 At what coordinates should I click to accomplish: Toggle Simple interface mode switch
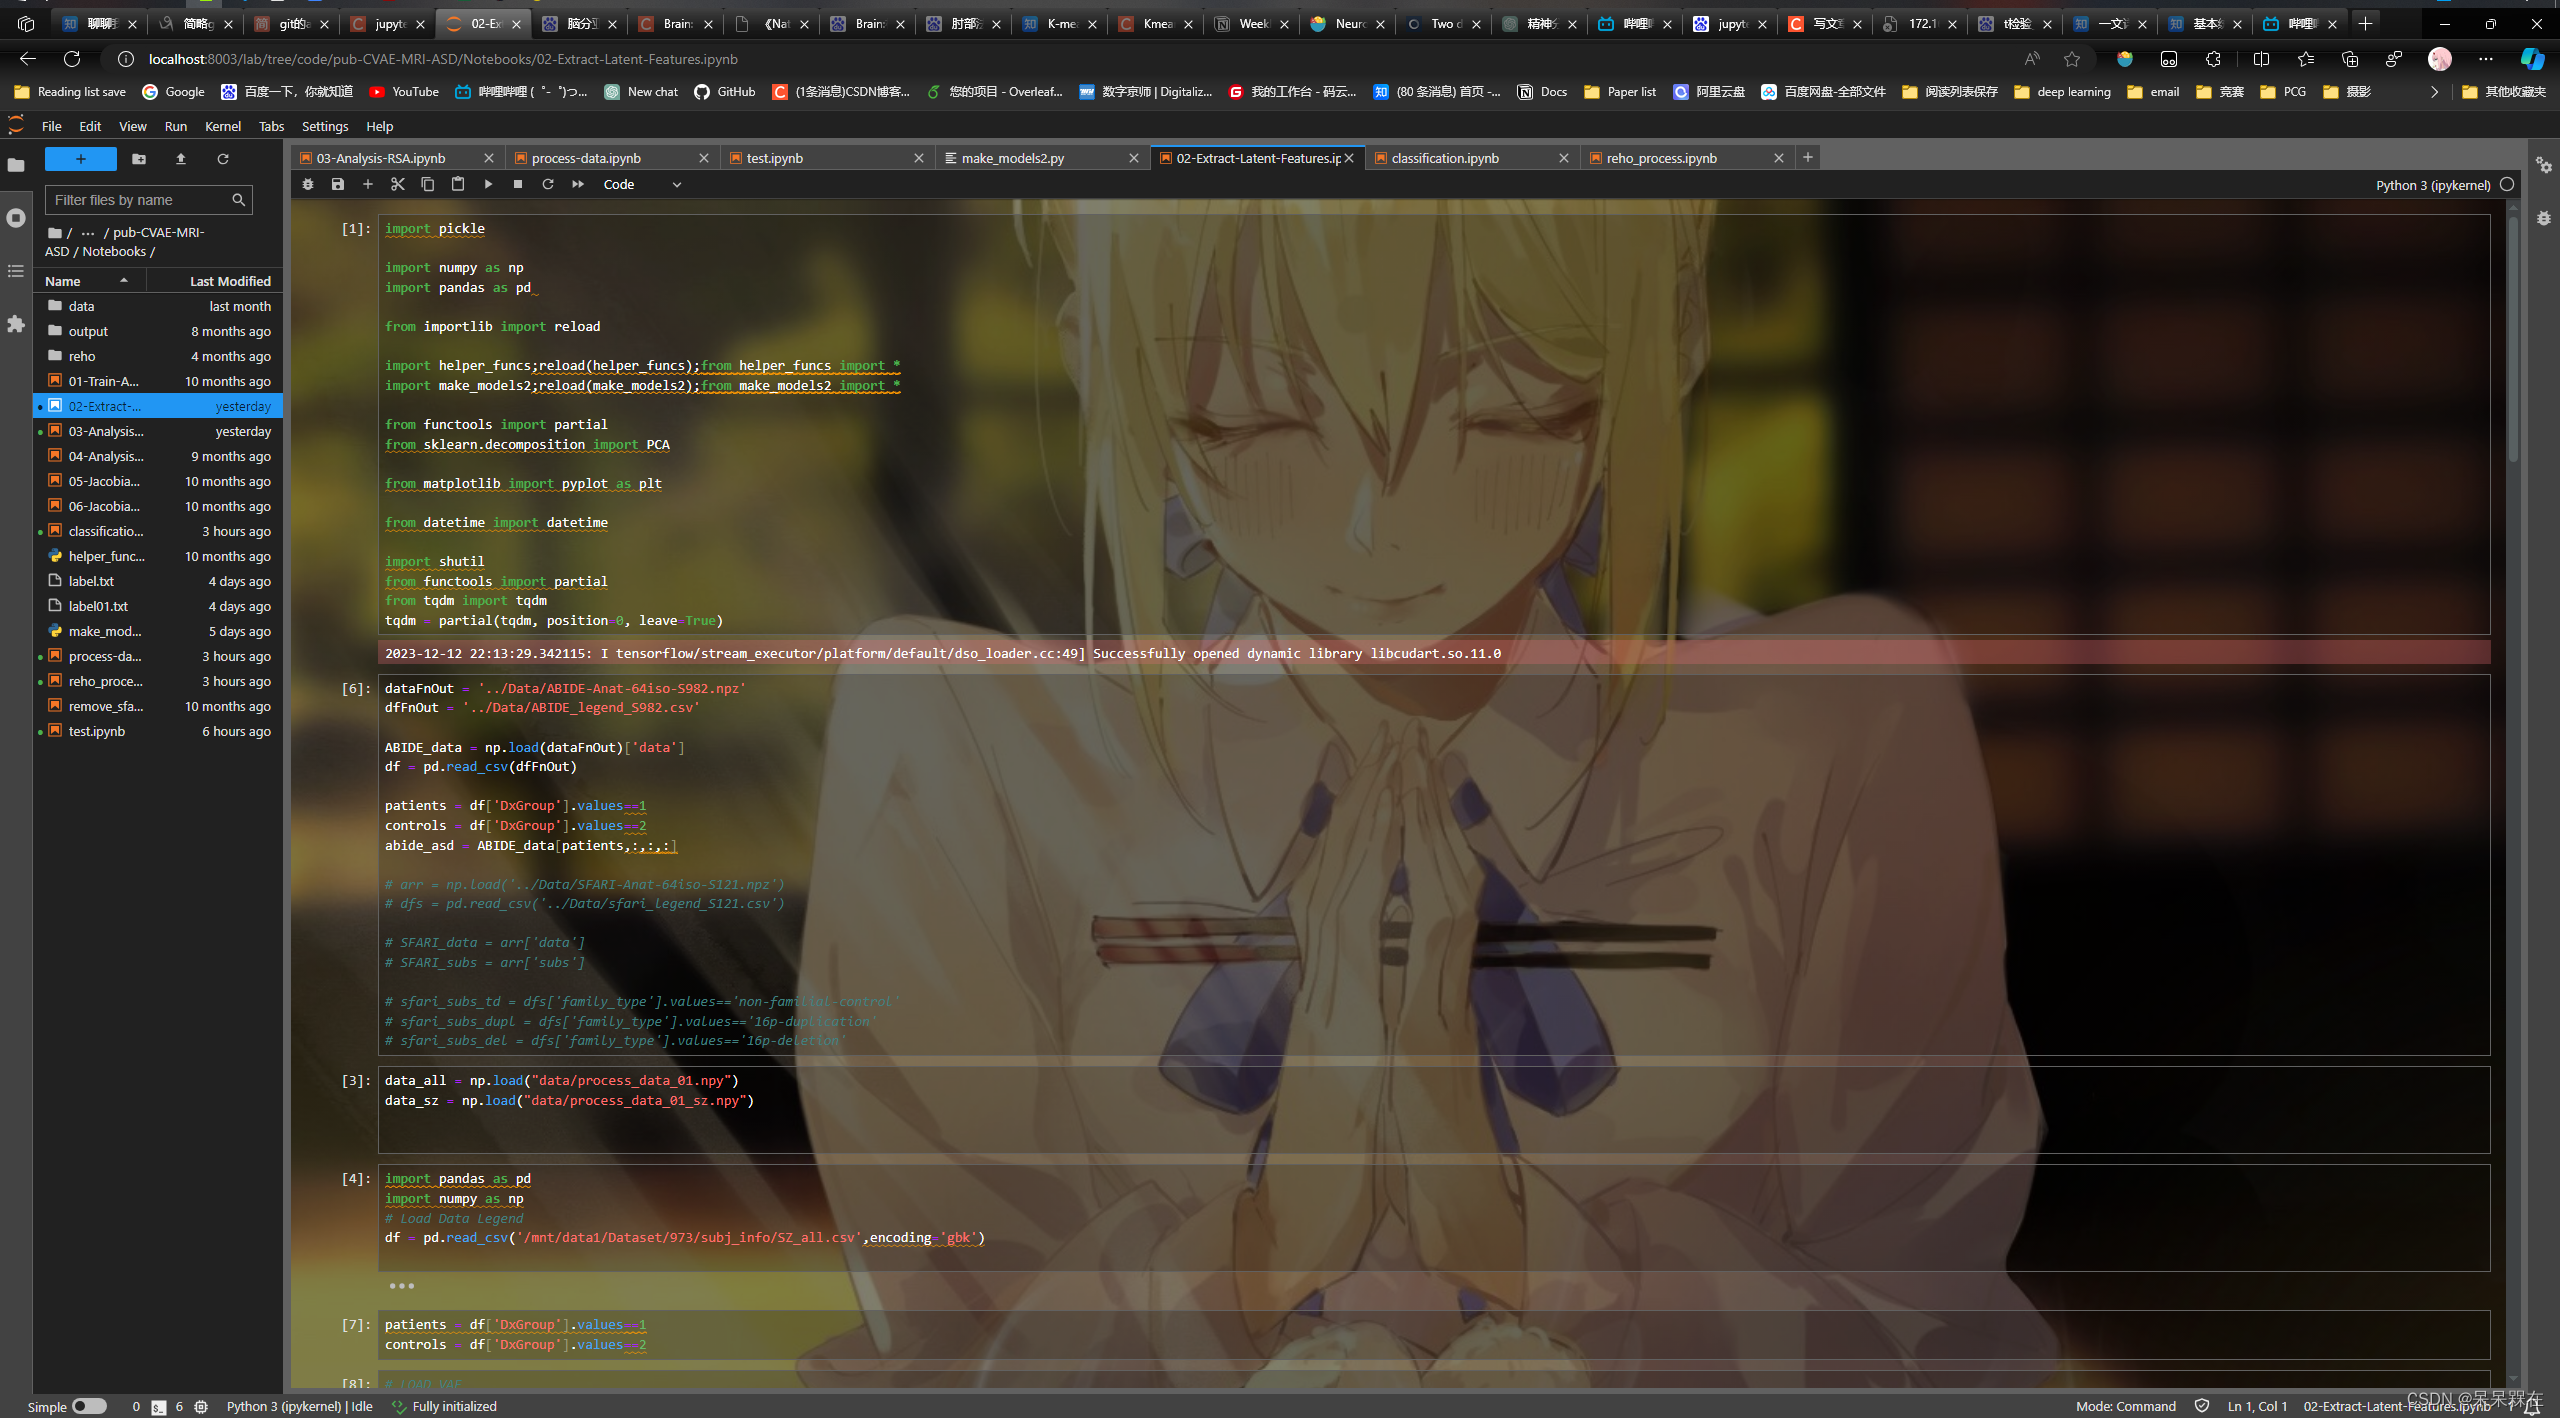[89, 1406]
